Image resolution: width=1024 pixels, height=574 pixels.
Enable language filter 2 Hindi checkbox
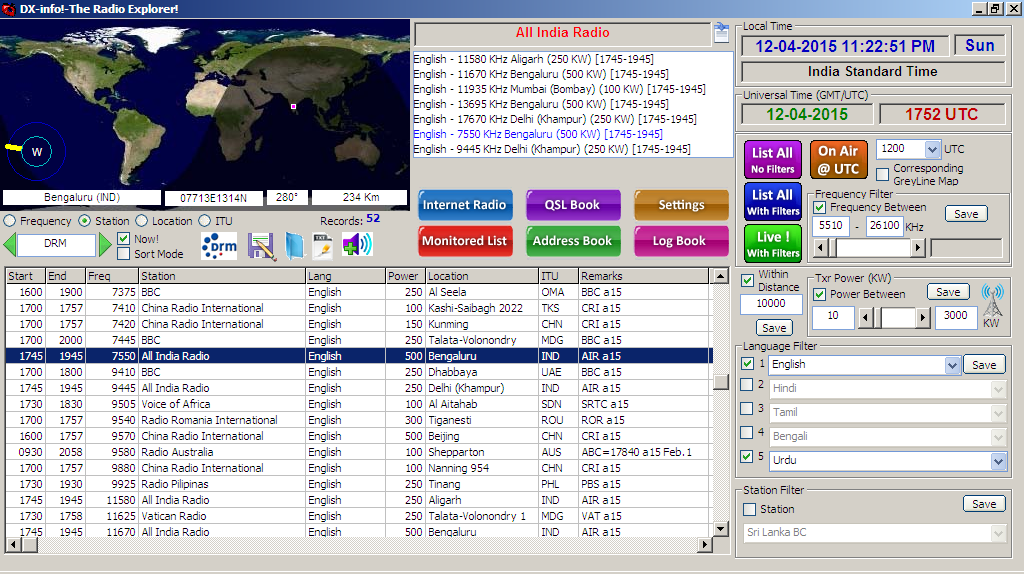[x=747, y=385]
